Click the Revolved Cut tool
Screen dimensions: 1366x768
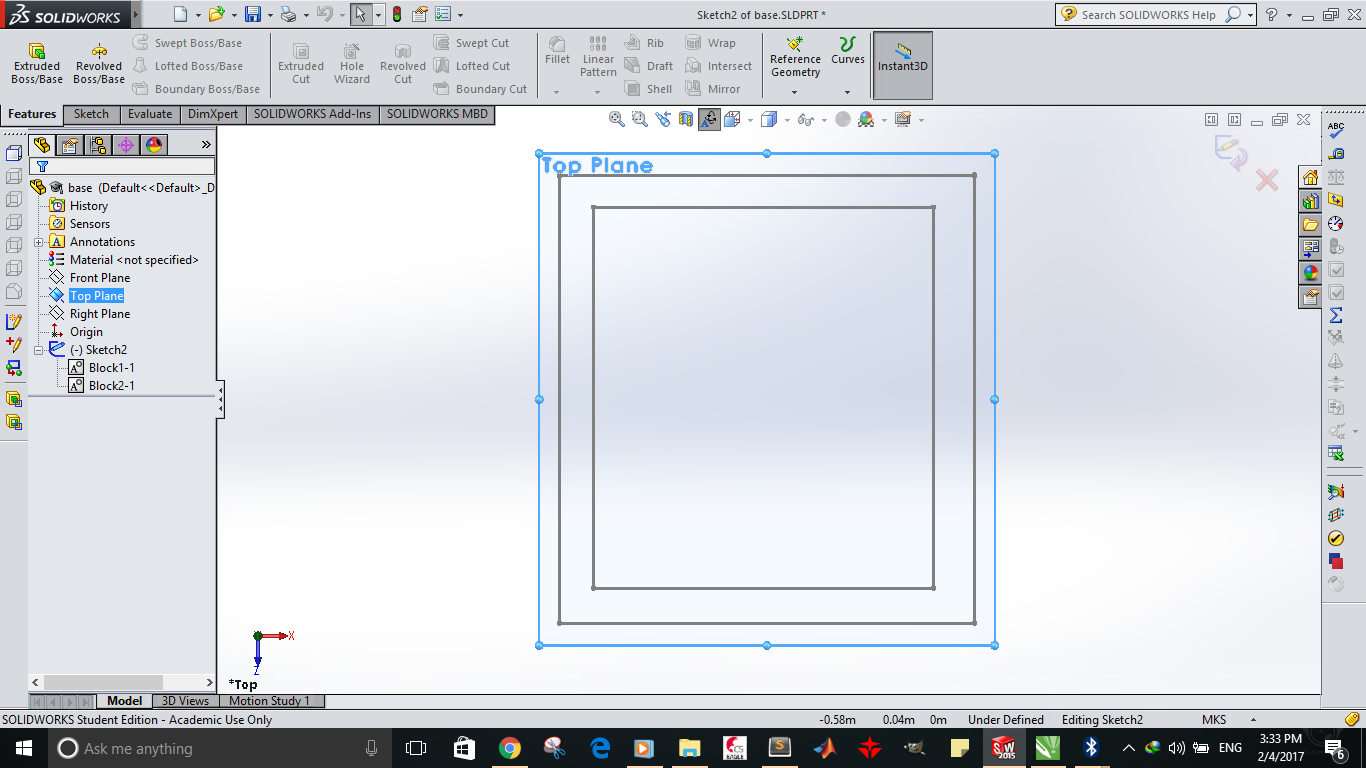(403, 64)
